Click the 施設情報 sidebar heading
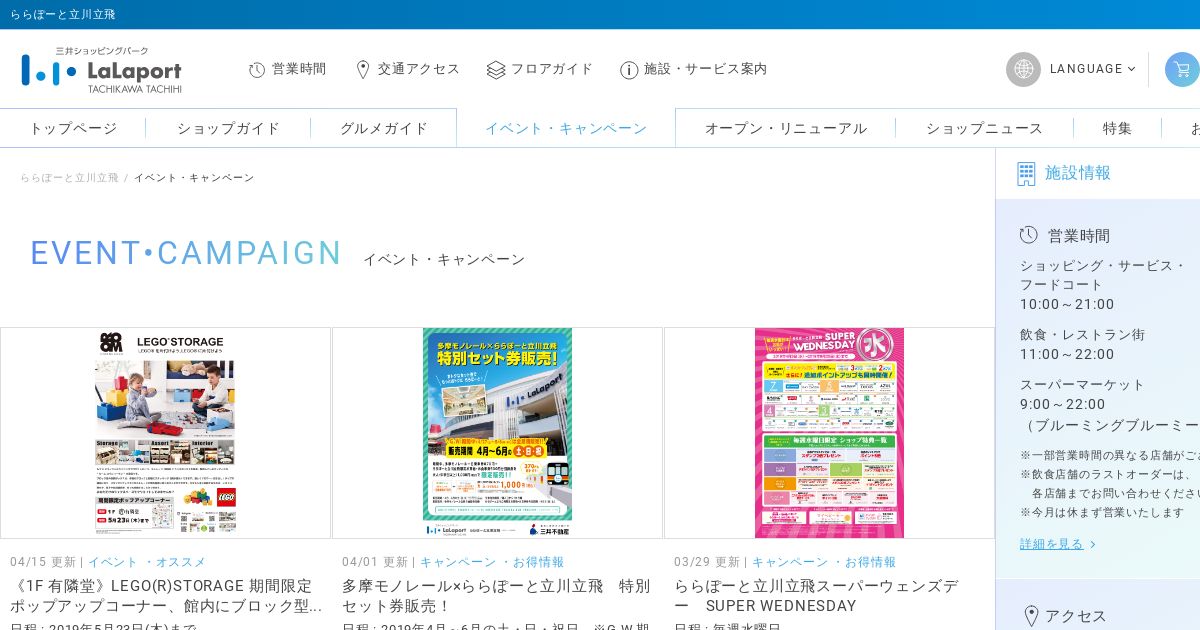 pos(1078,173)
